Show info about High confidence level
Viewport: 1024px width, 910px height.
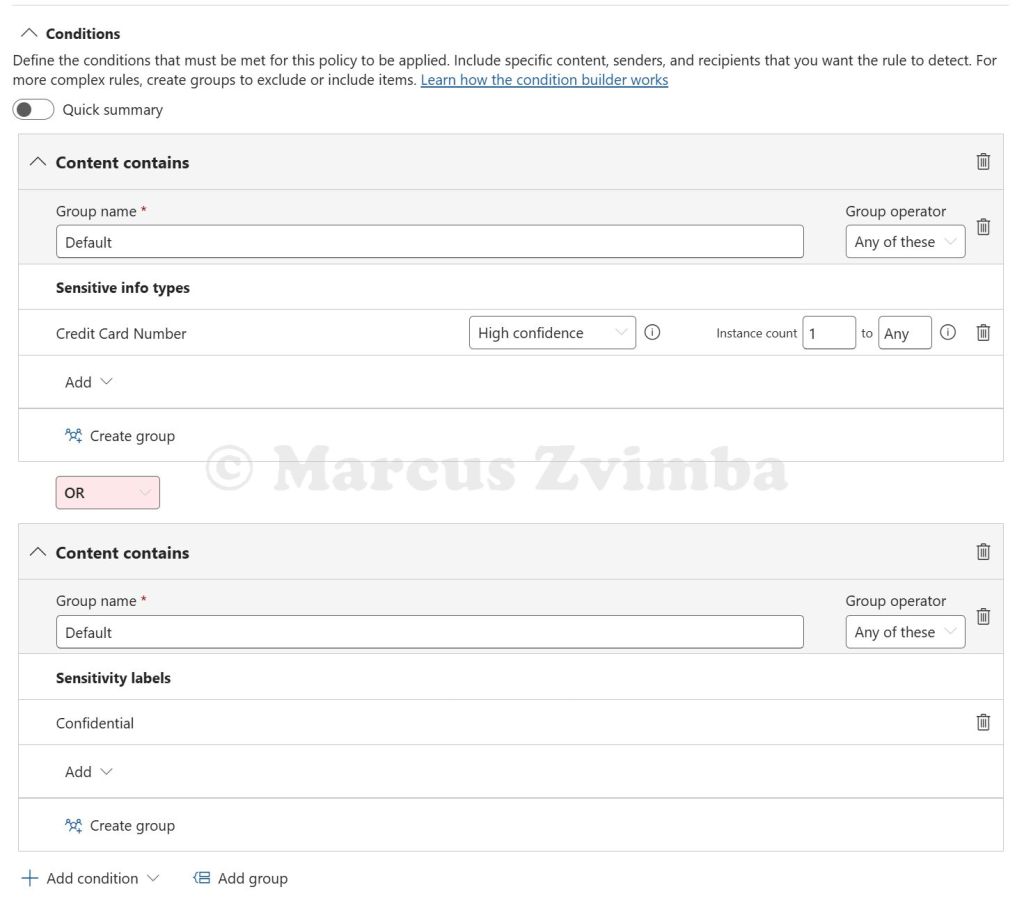(652, 333)
